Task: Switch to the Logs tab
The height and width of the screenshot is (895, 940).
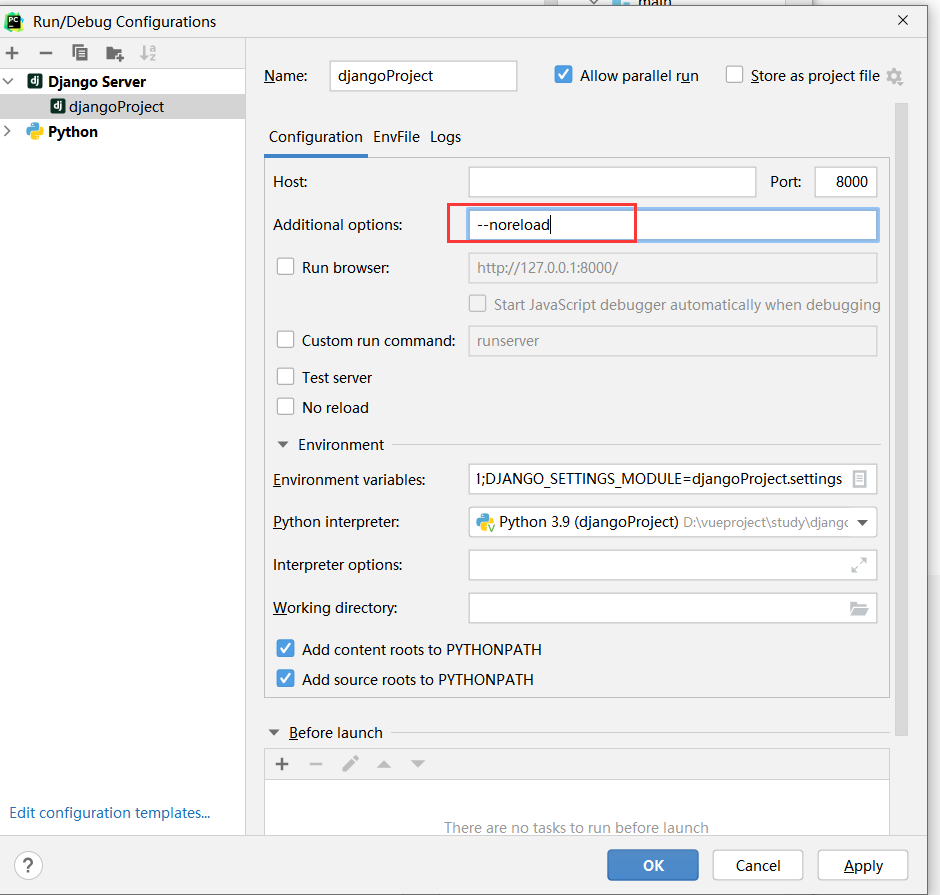Action: pyautogui.click(x=445, y=137)
